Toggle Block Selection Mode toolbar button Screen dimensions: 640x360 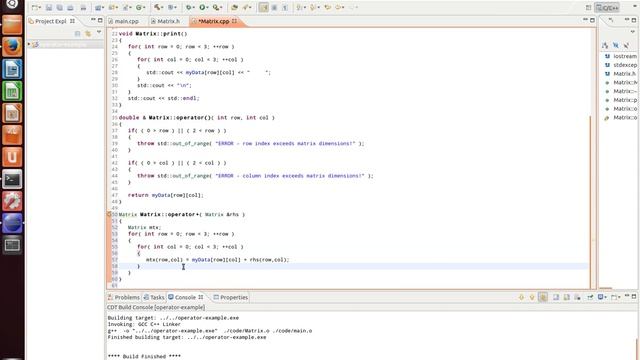pyautogui.click(x=274, y=7)
